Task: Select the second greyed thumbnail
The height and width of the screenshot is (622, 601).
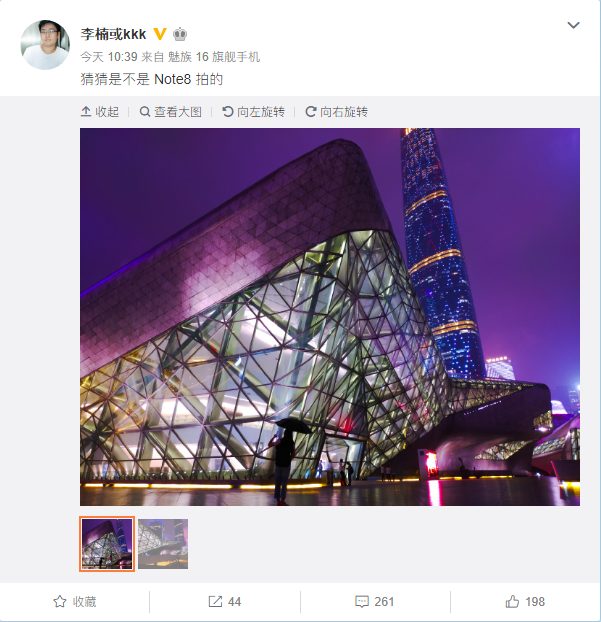Action: [x=163, y=544]
